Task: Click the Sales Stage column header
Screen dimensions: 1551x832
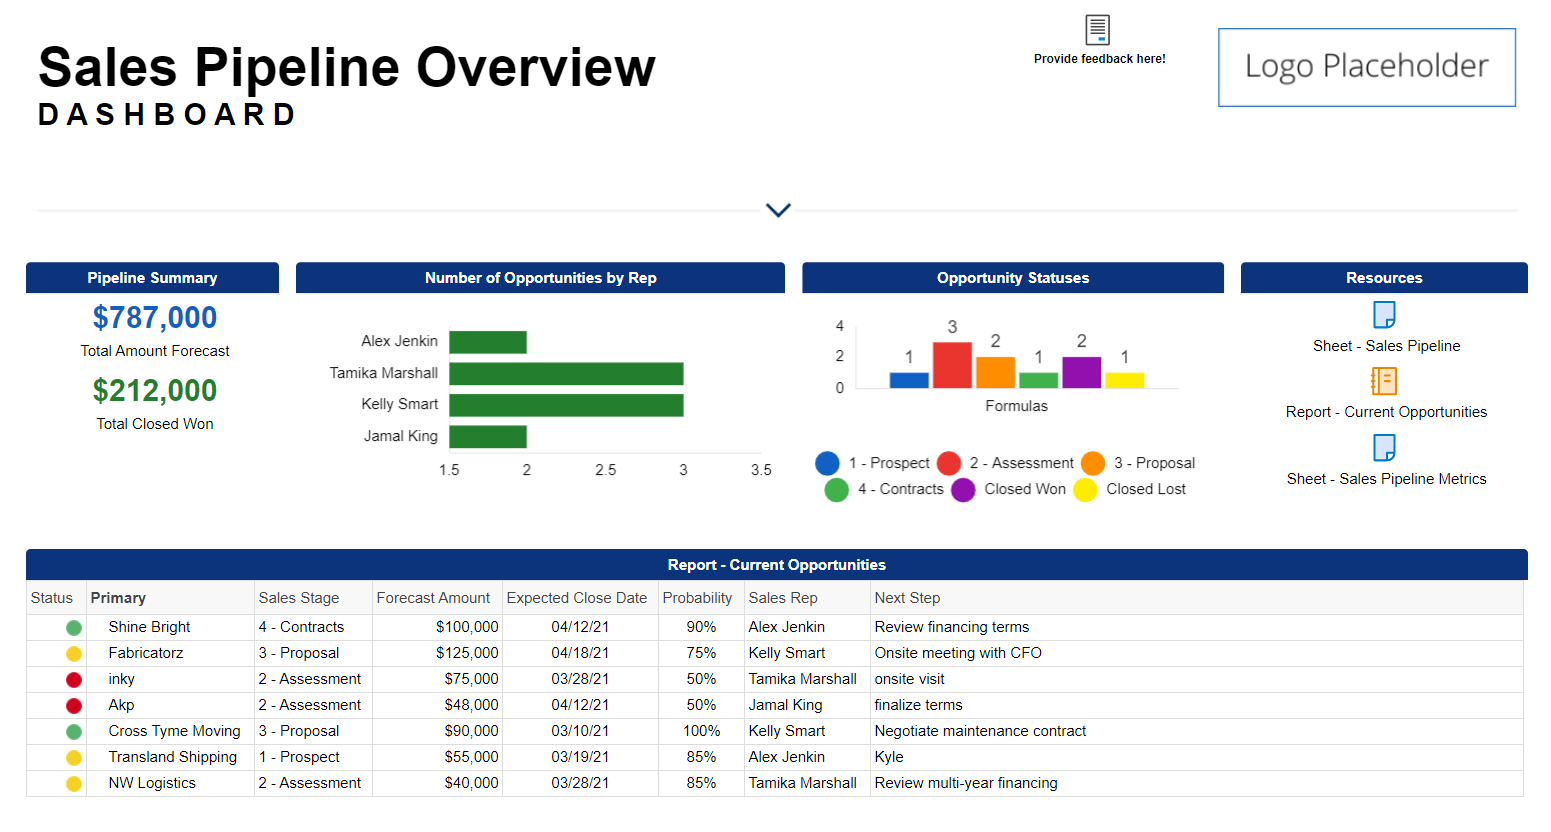Action: (299, 598)
